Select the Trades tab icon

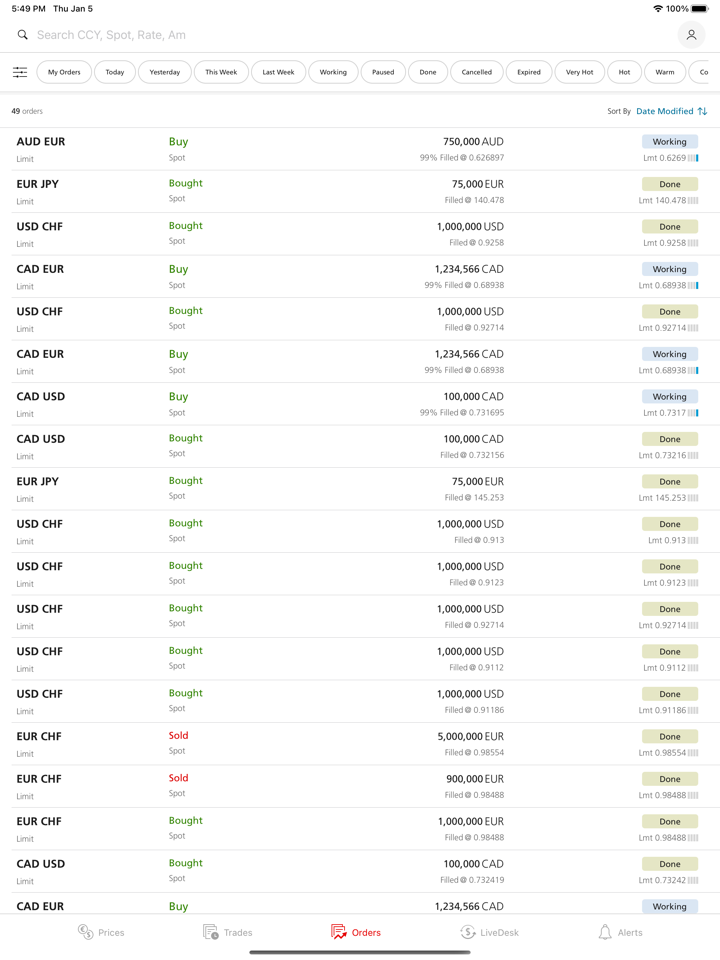pos(208,932)
